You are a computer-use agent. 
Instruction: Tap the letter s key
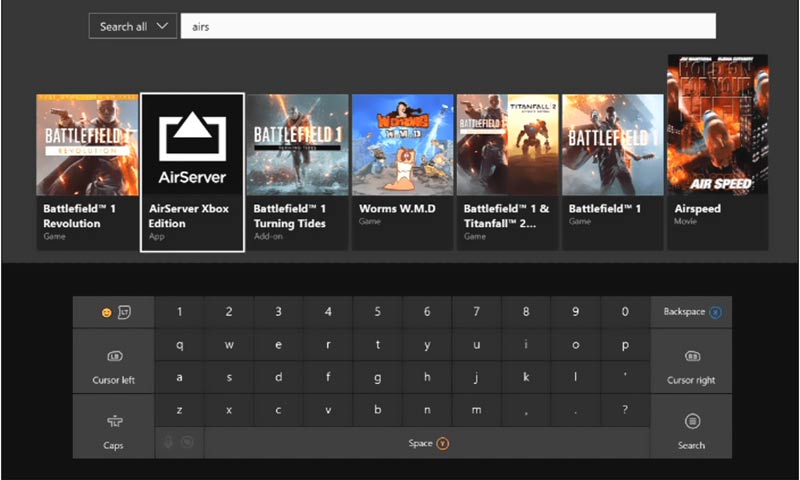click(229, 377)
